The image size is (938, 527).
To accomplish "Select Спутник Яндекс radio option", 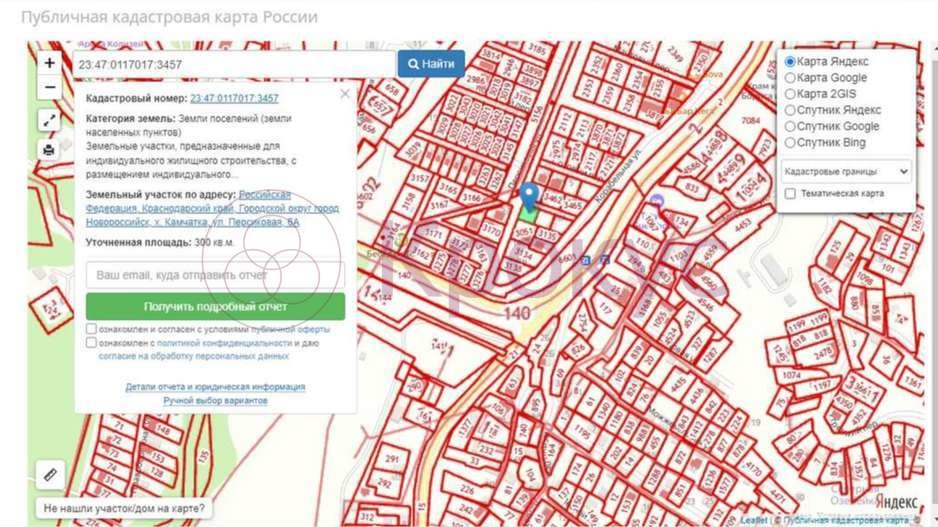I will [x=790, y=110].
